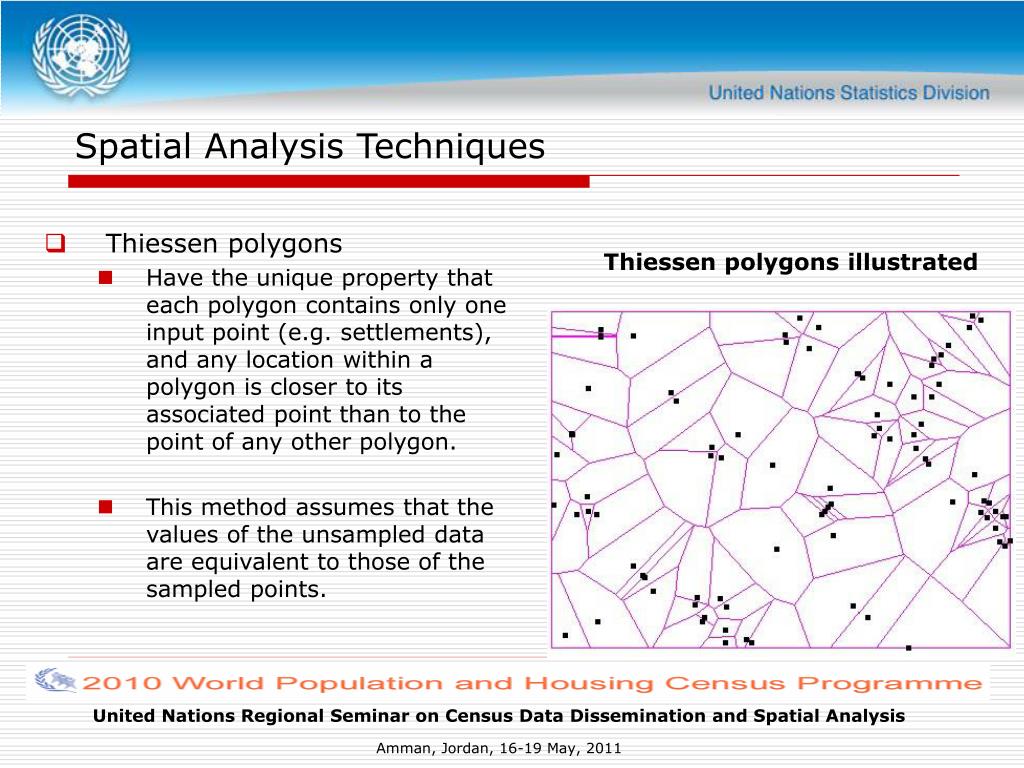The image size is (1024, 768).
Task: Click the Thiessen polygons diagram image
Action: (781, 480)
